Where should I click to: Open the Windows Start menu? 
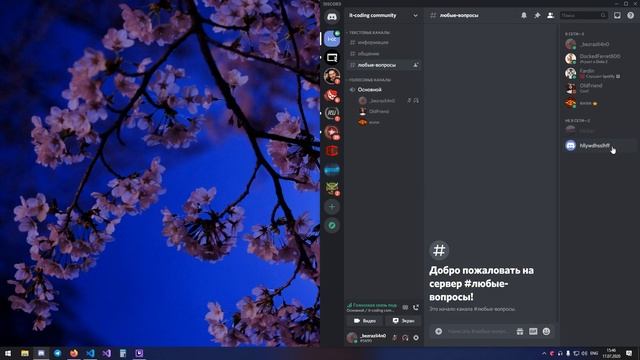point(8,353)
